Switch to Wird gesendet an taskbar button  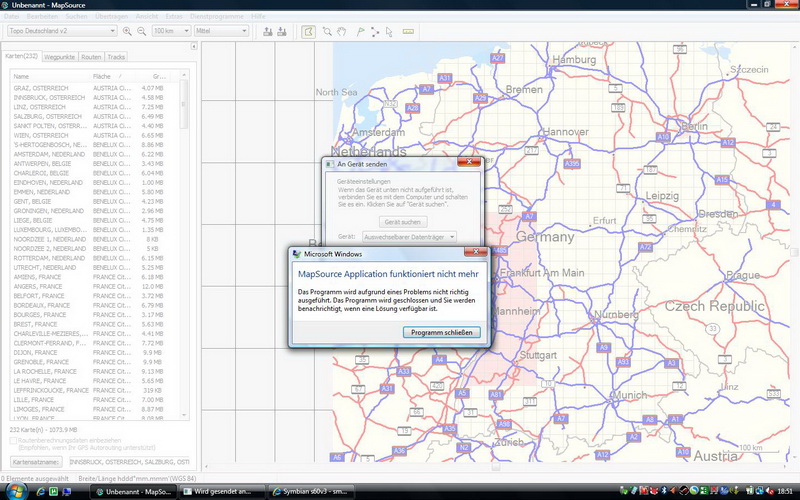click(x=223, y=492)
